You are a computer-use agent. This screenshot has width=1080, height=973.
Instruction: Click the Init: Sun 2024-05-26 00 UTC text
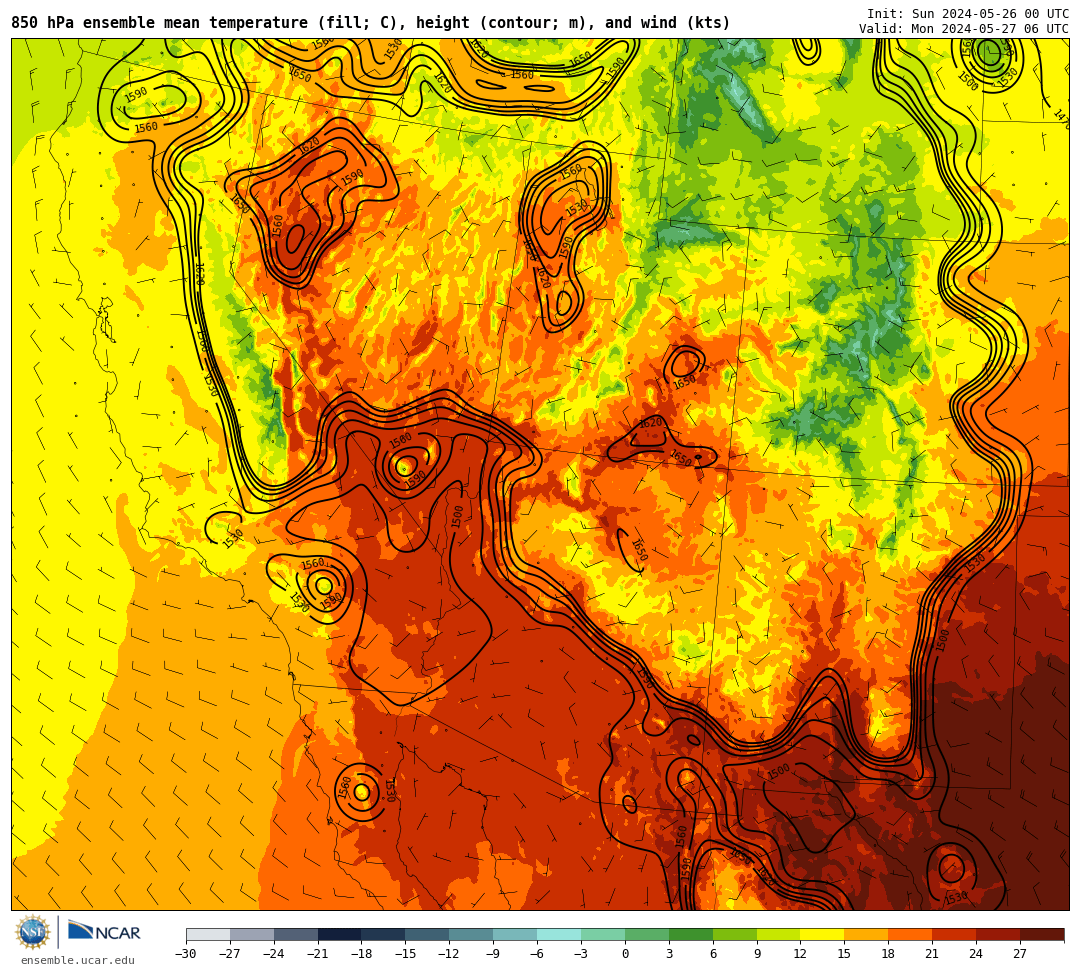968,14
